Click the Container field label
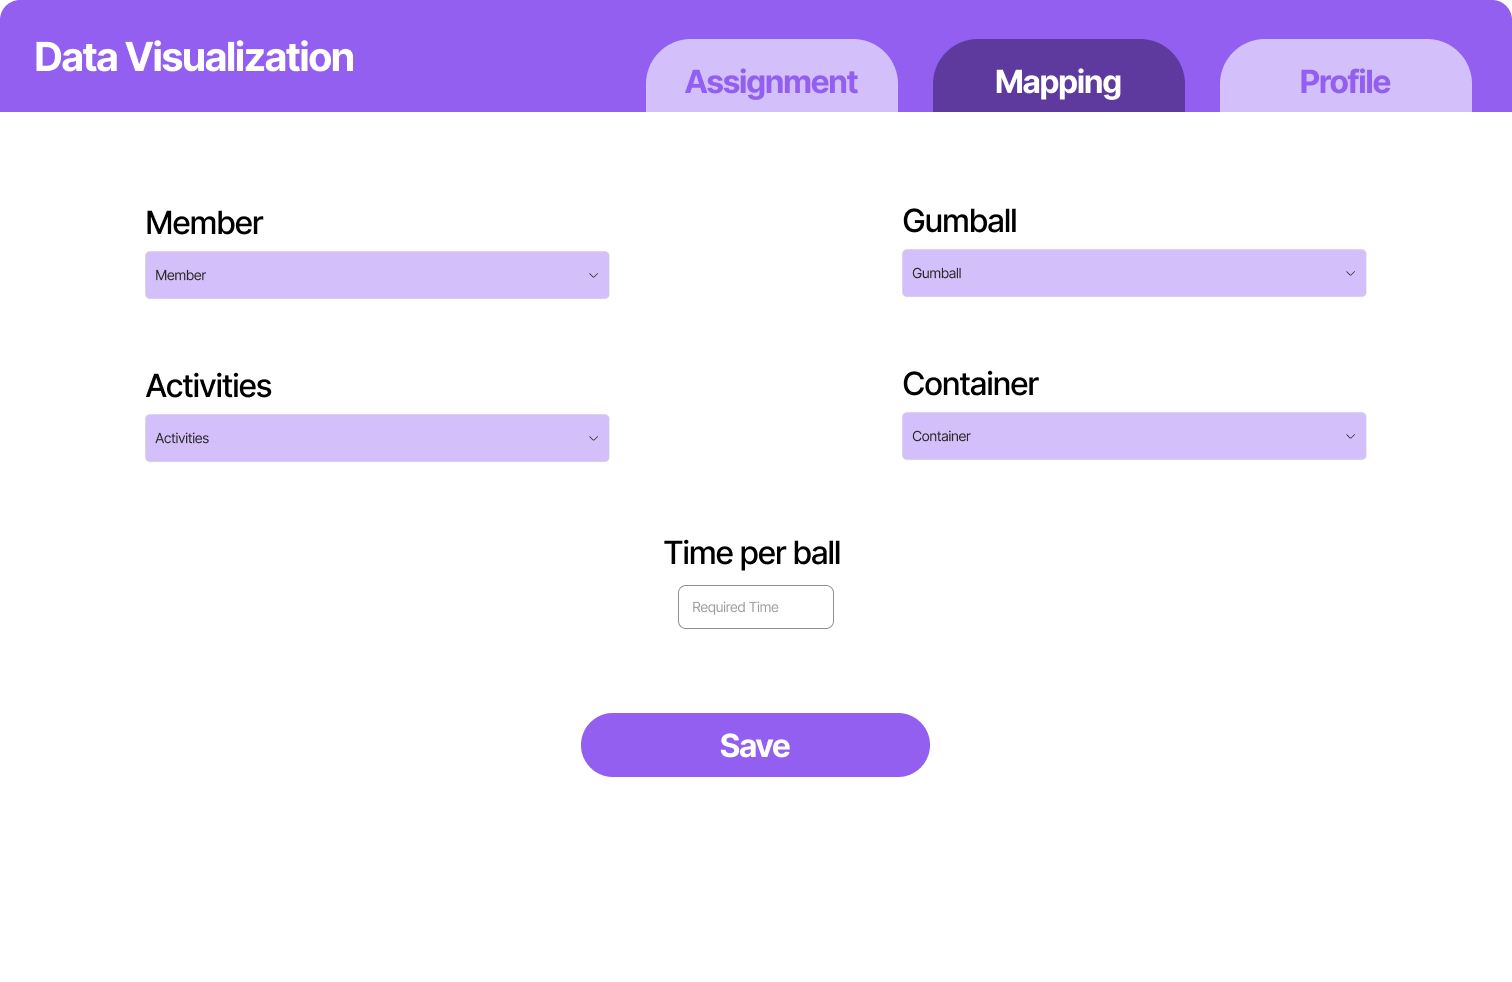Viewport: 1512px width, 982px height. pyautogui.click(x=970, y=384)
